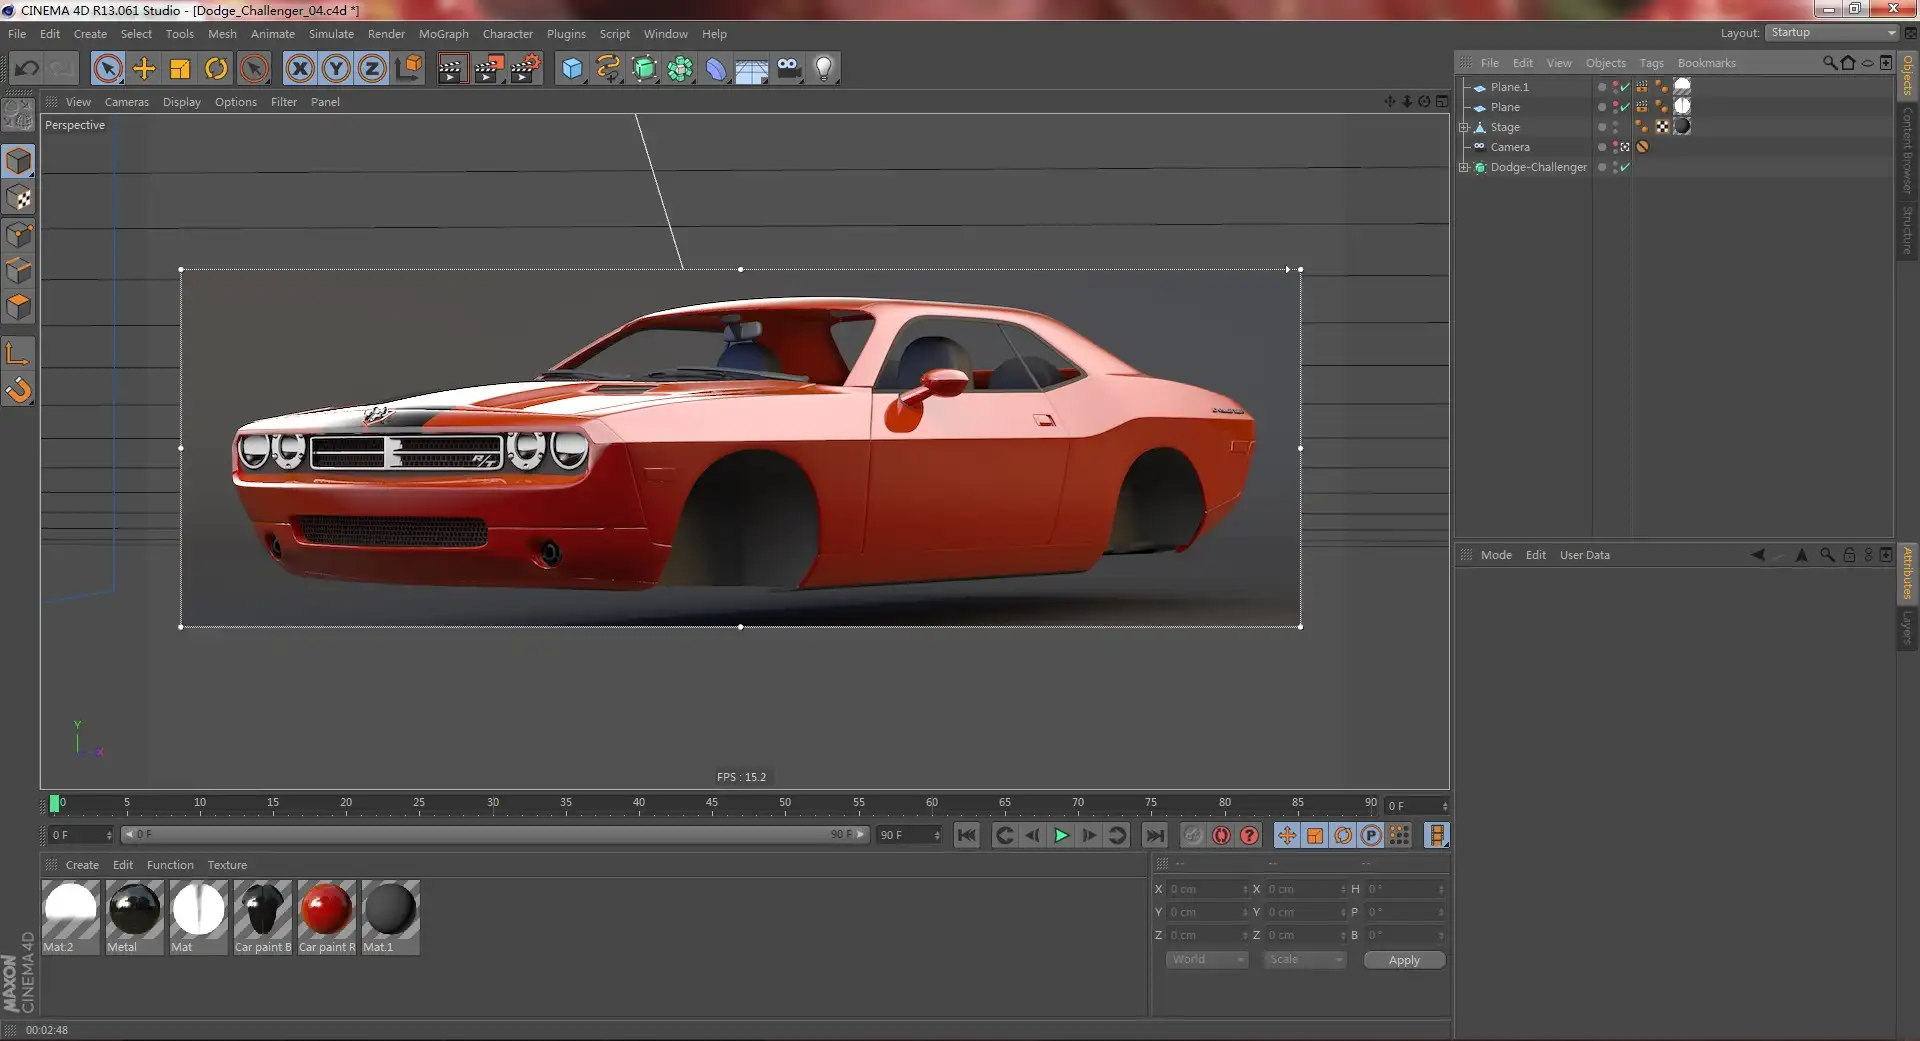The image size is (1920, 1041).
Task: Click the Apply button
Action: tap(1404, 960)
